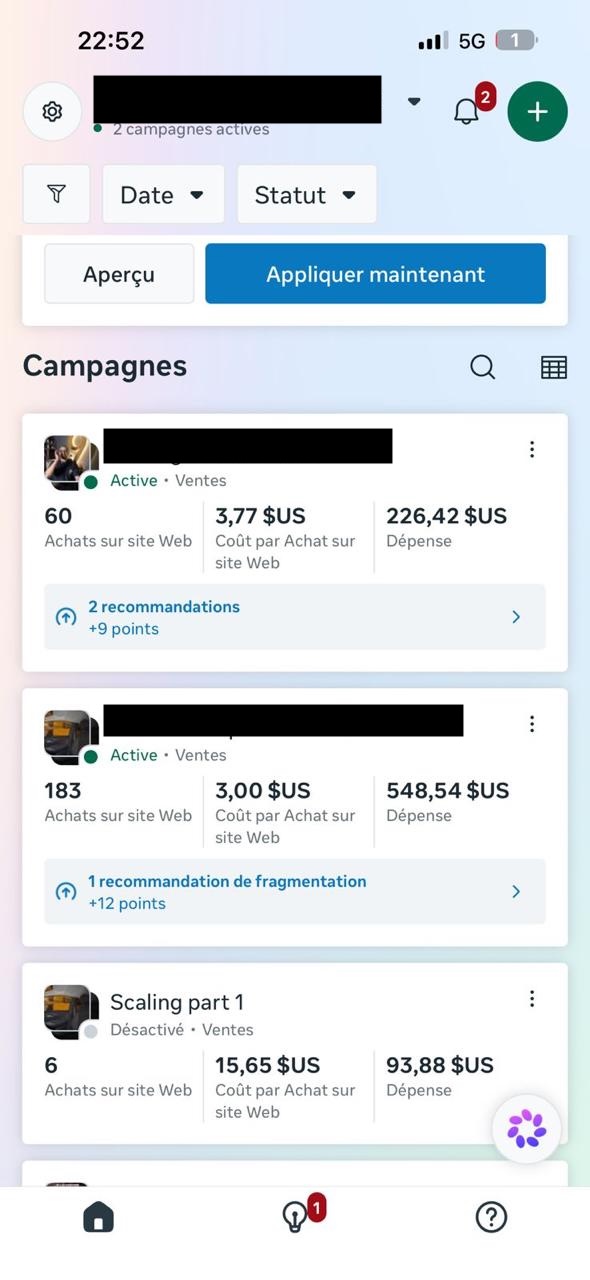Screen dimensions: 590x1280
Task: Tap the Appliquer maintenant button
Action: click(376, 274)
